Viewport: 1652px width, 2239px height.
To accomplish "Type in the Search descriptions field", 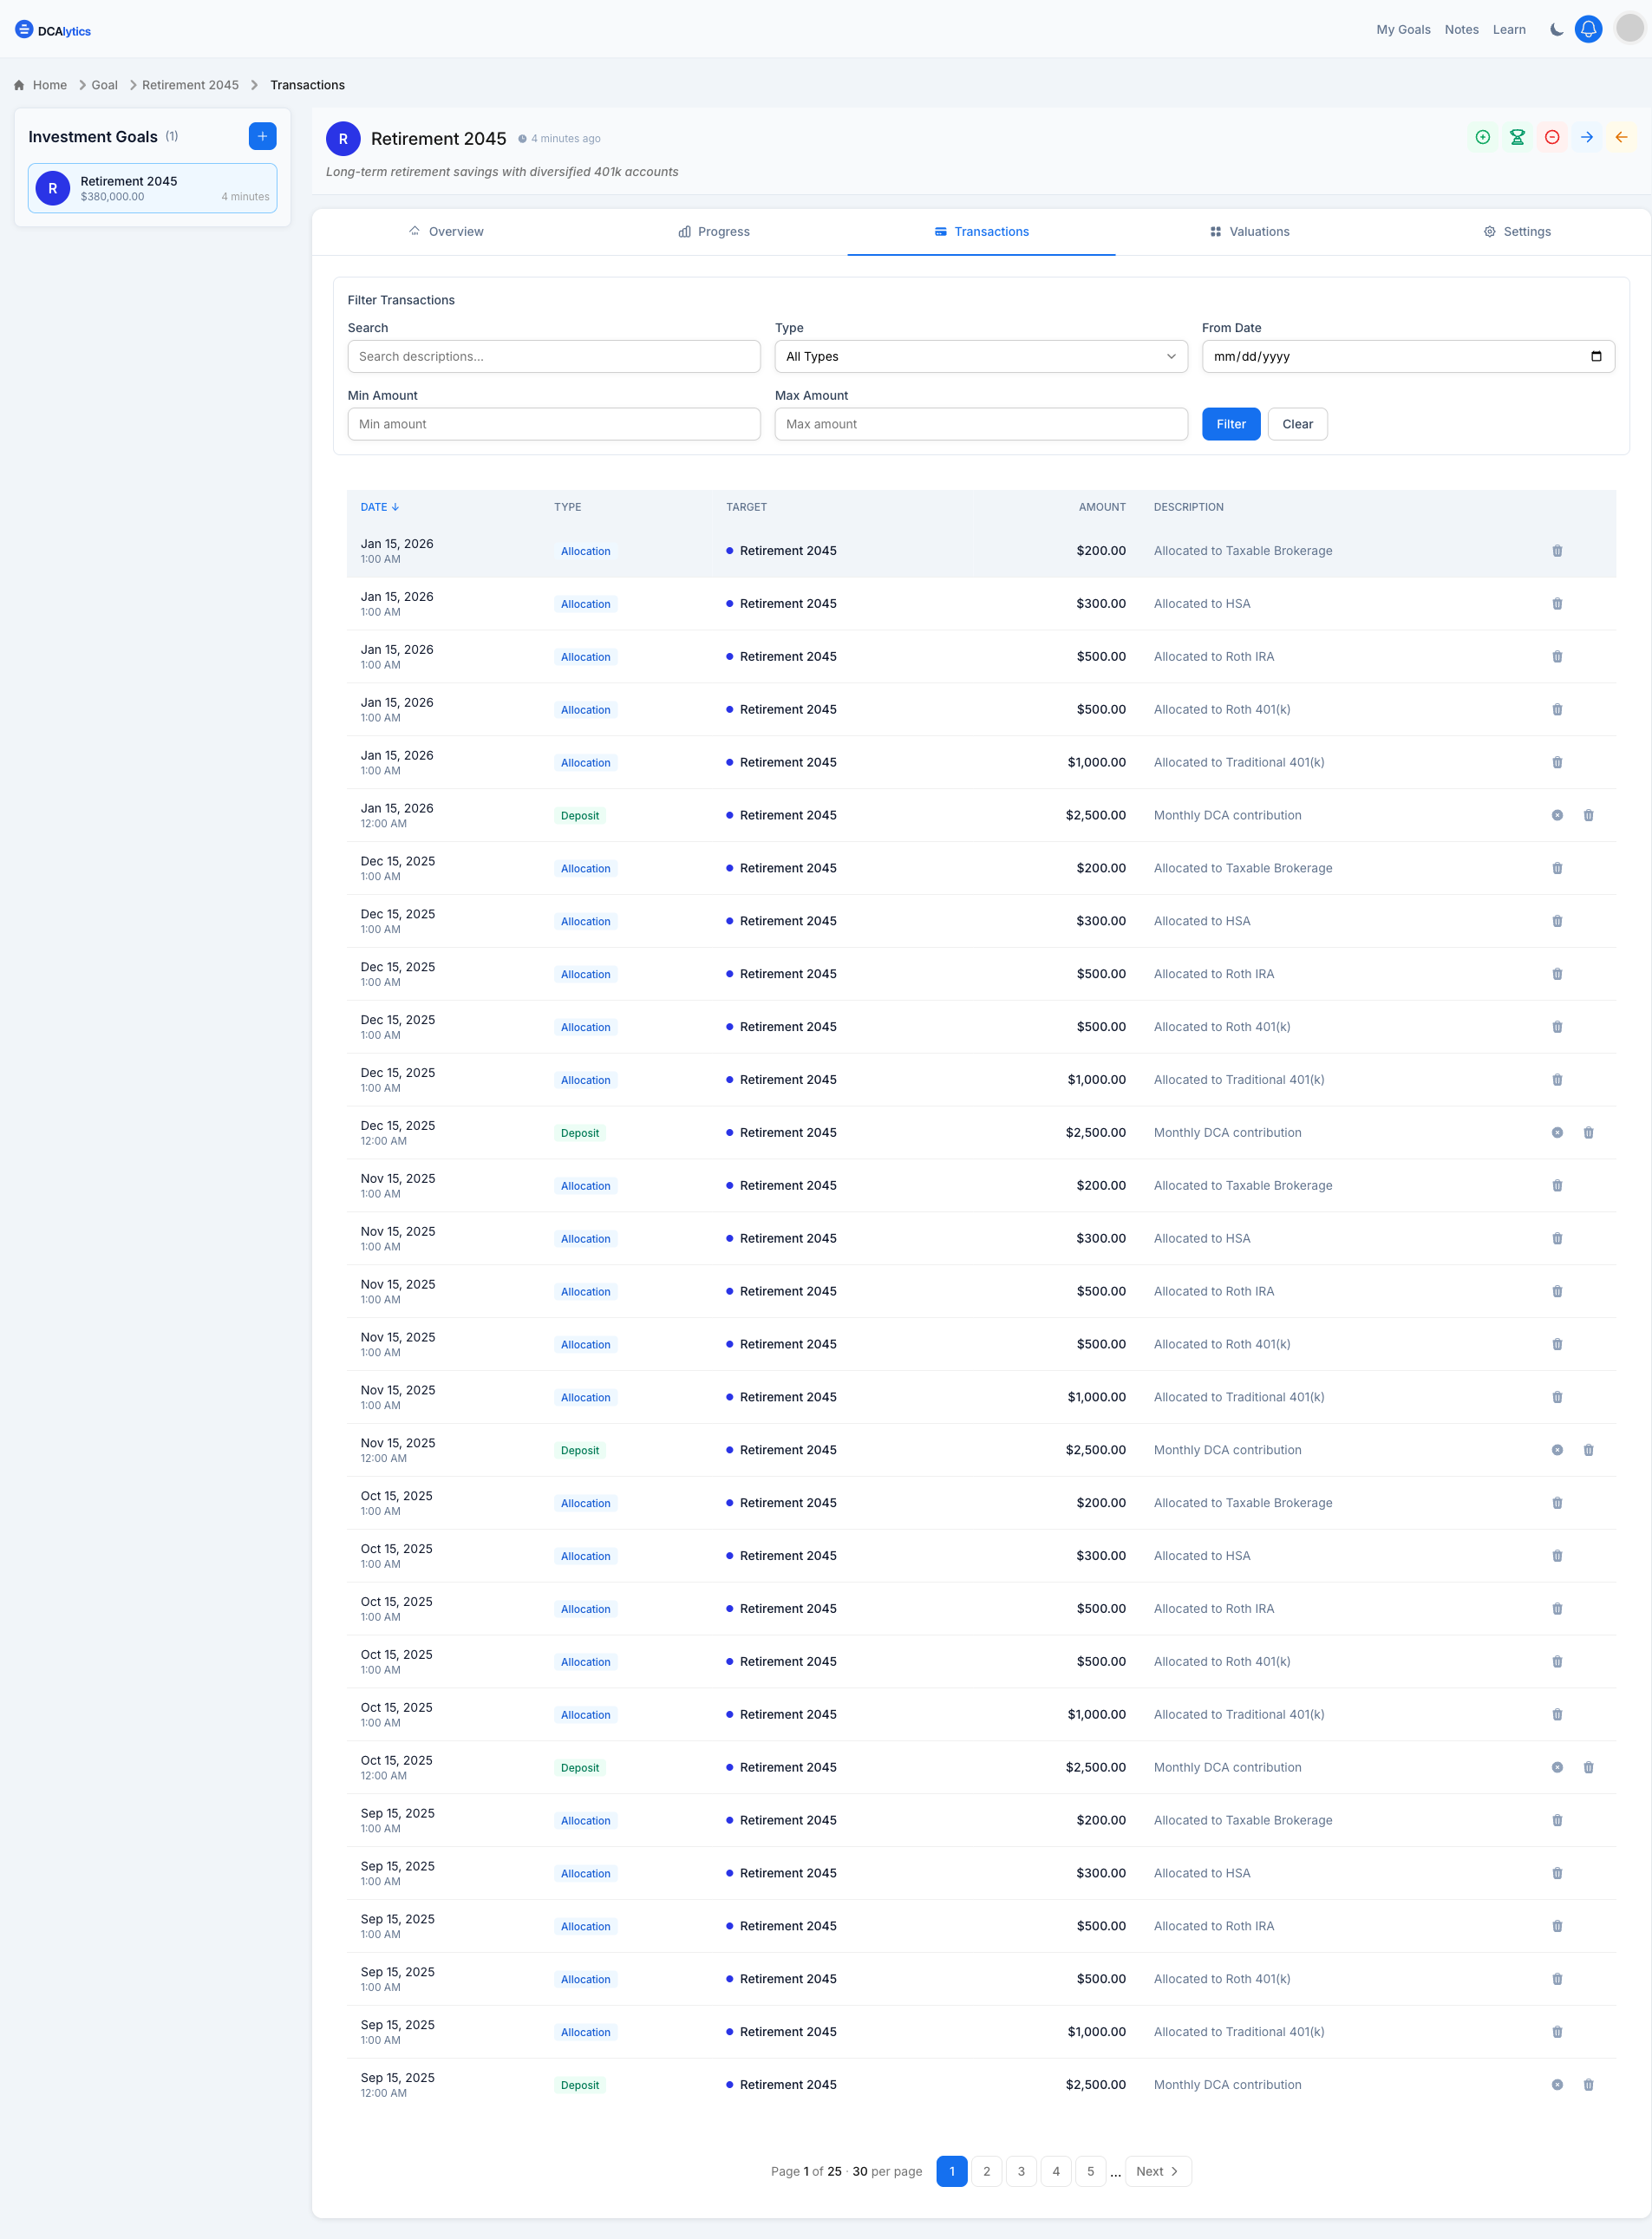I will tap(553, 356).
